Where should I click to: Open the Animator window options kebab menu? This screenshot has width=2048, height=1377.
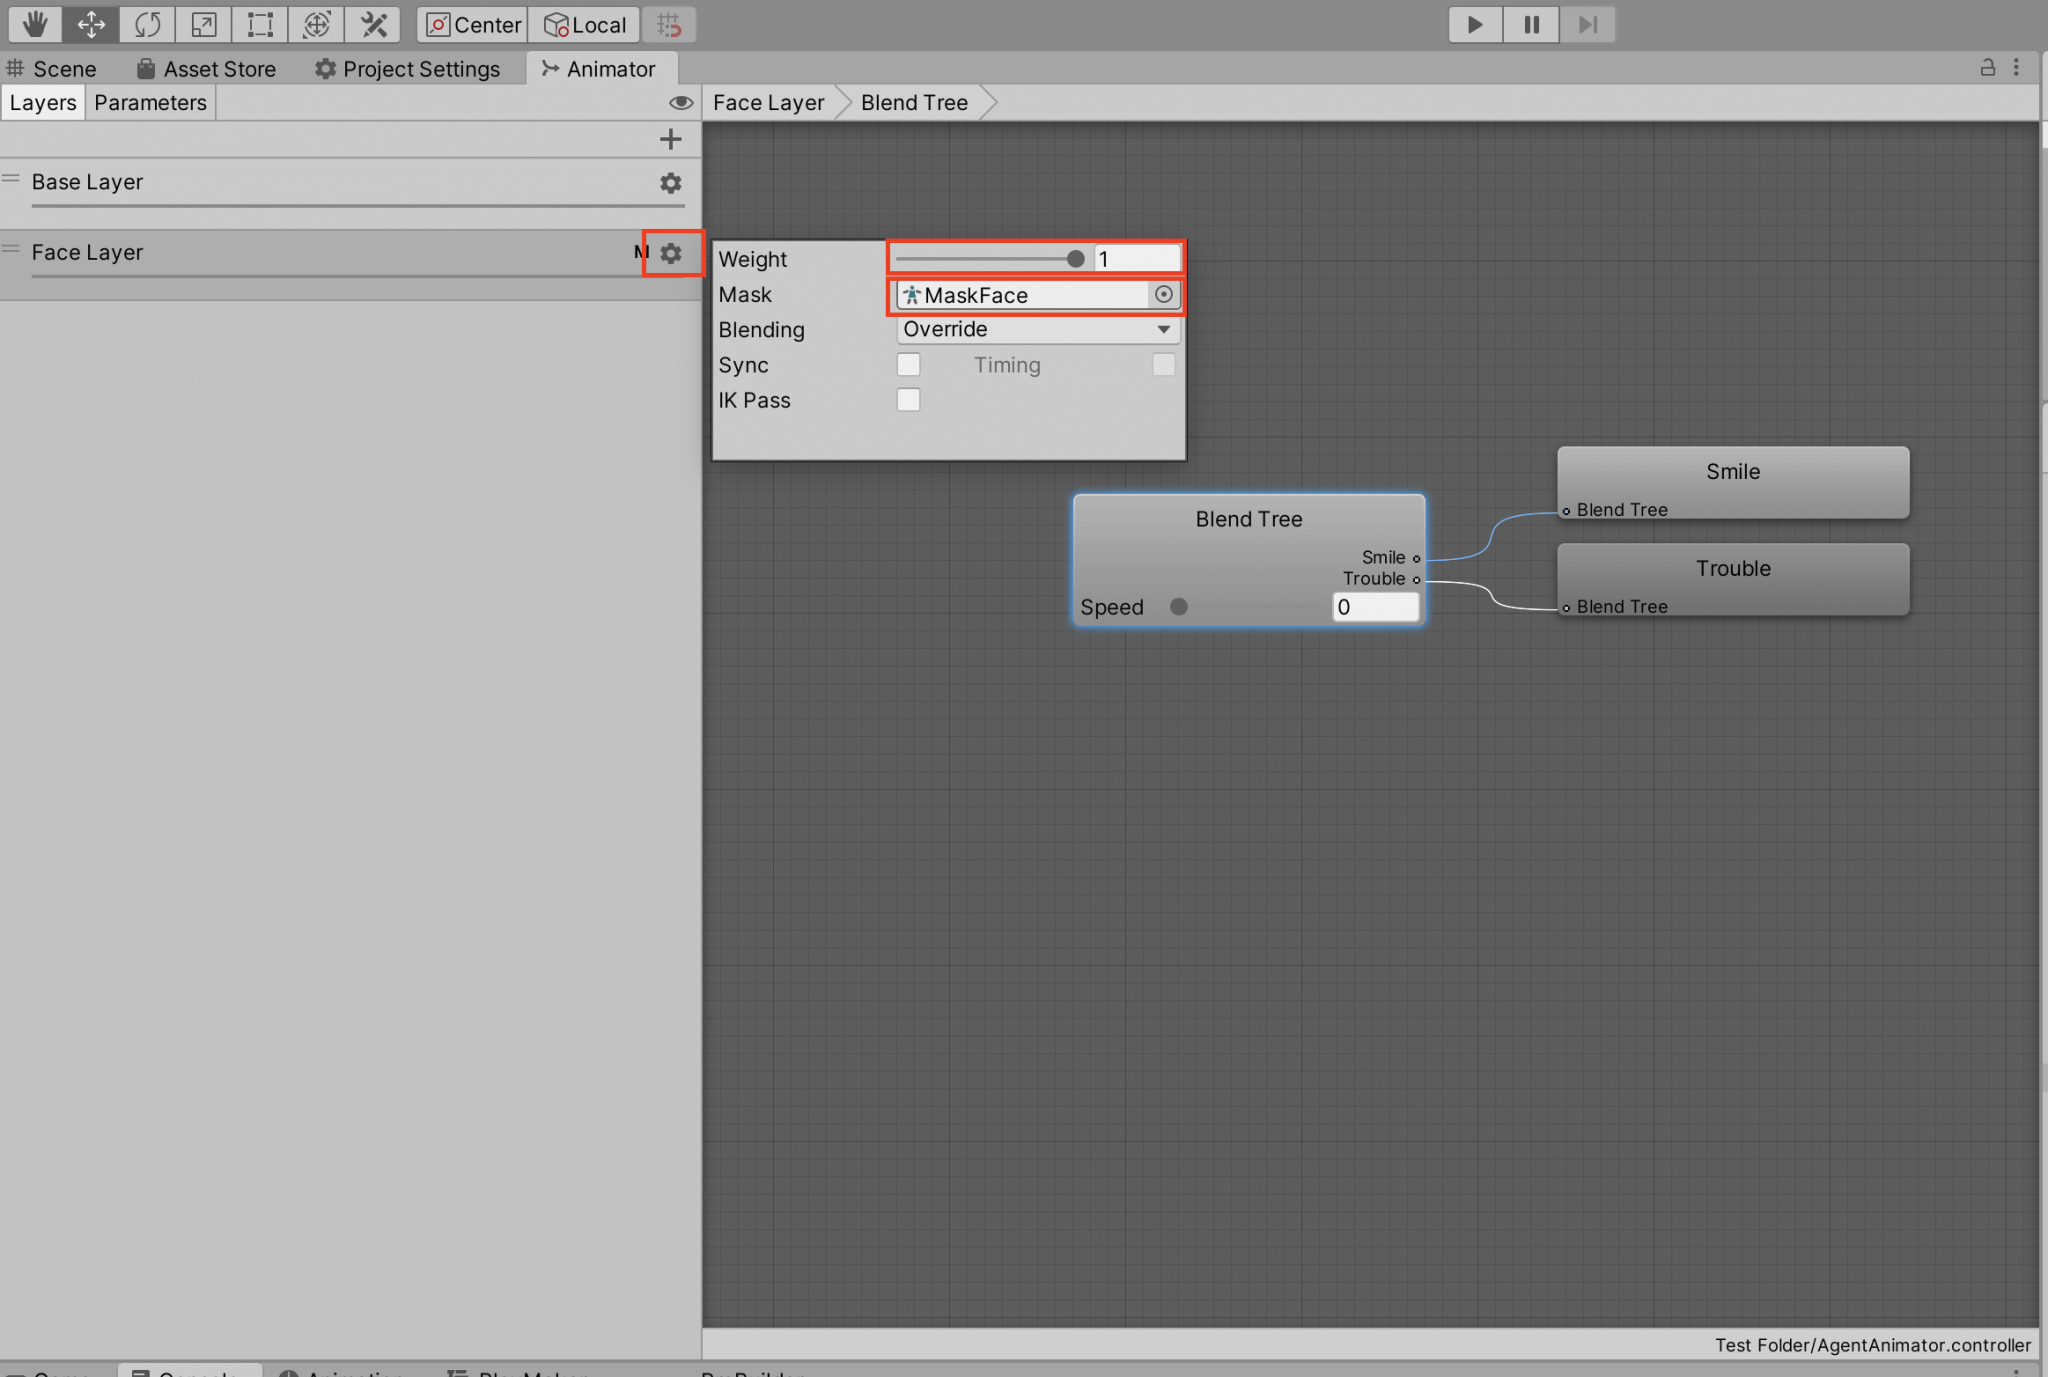pos(2018,68)
